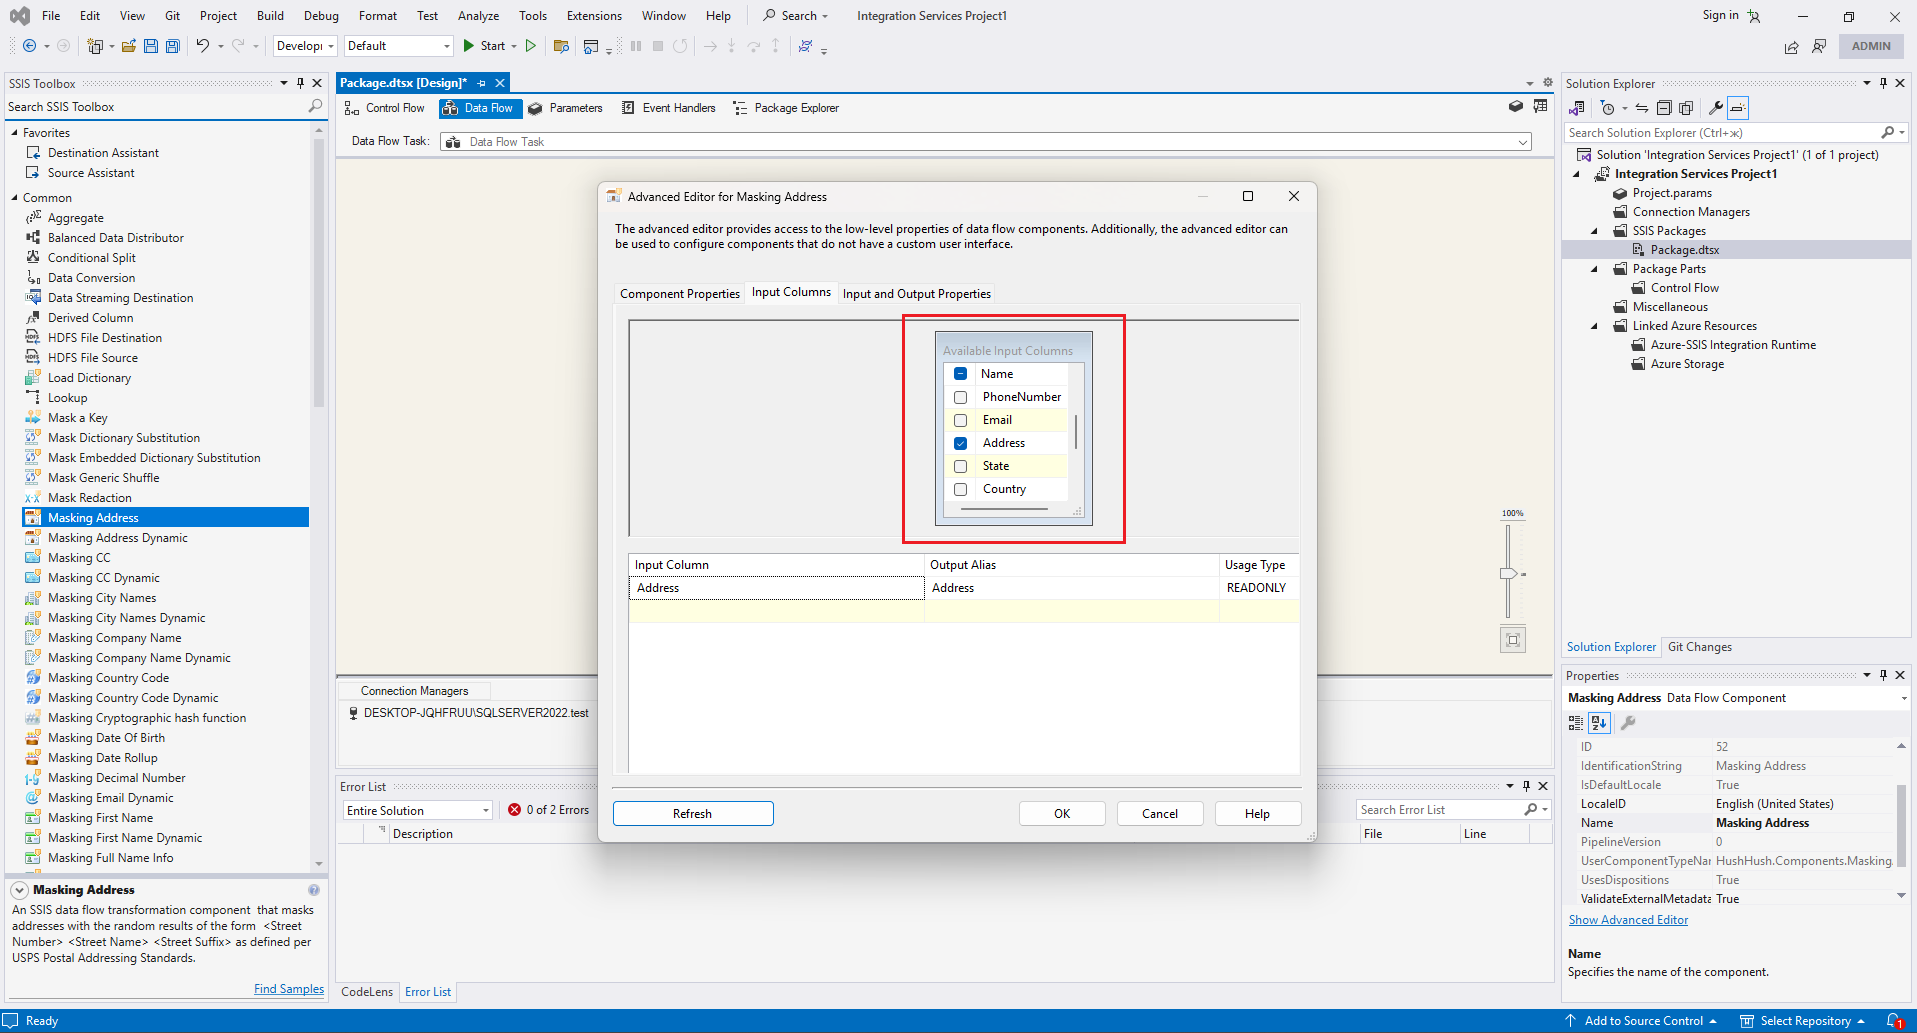Click the green Start debugging arrow

[468, 46]
